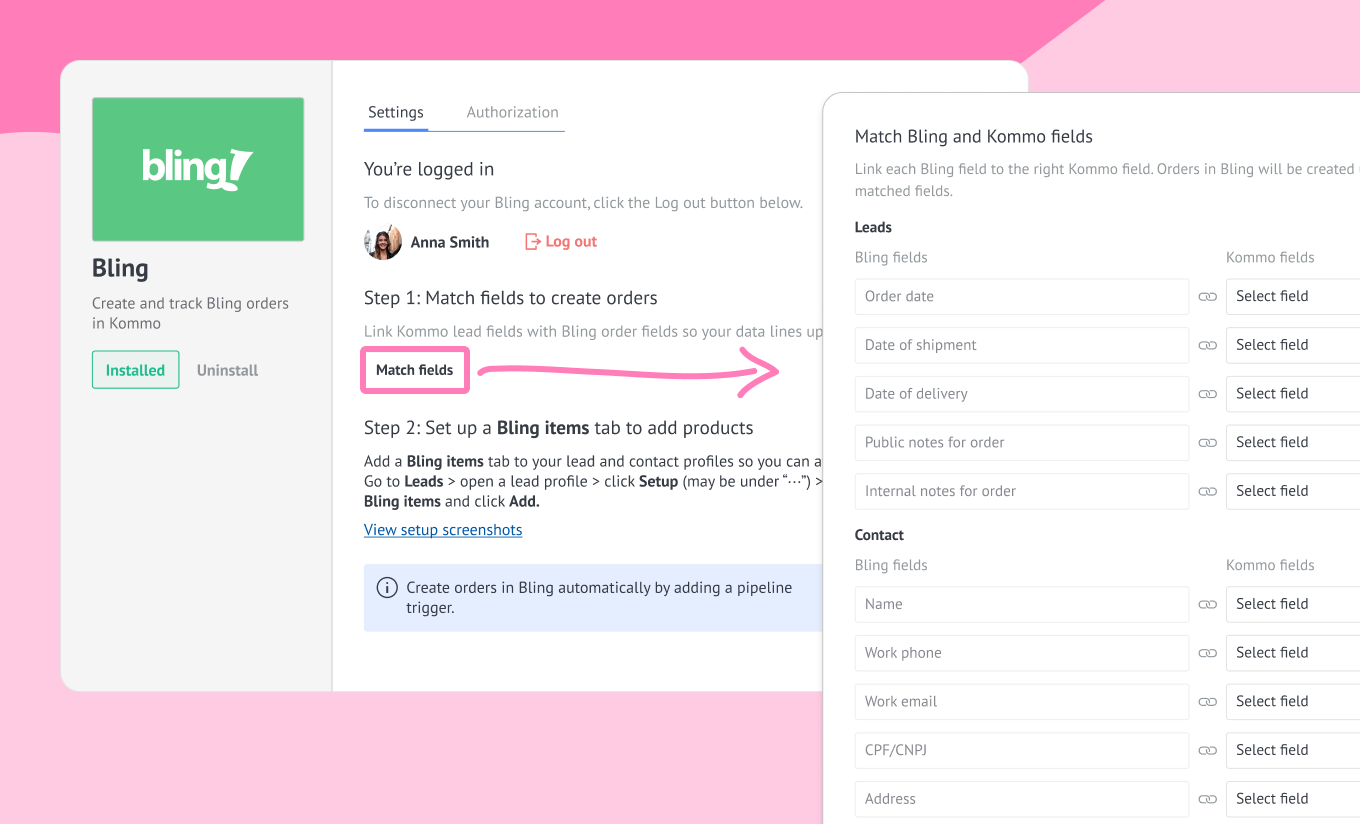Click the Log out icon
The height and width of the screenshot is (824, 1360).
[533, 242]
